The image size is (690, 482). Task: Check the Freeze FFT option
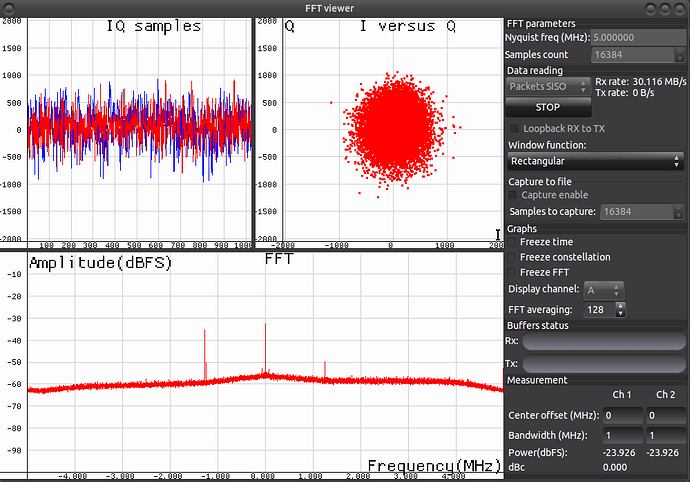coord(514,272)
